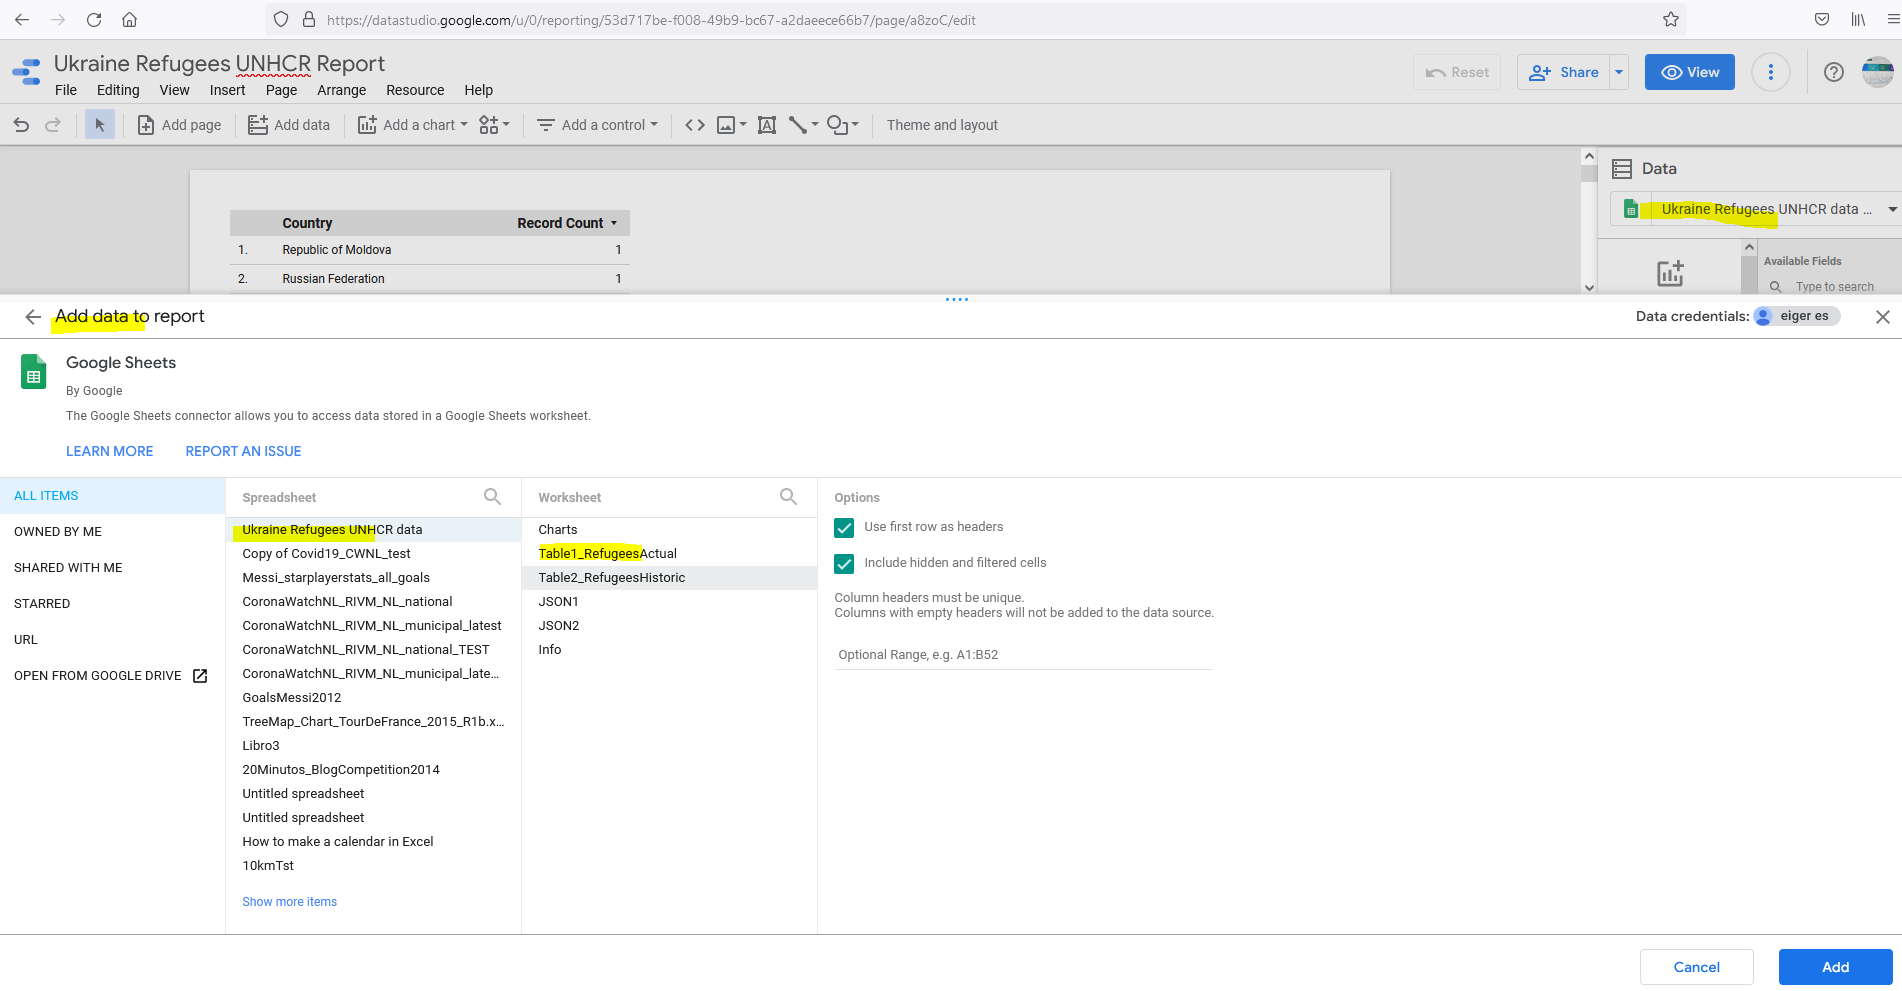Expand the Share options arrow
The height and width of the screenshot is (991, 1902).
(x=1619, y=72)
